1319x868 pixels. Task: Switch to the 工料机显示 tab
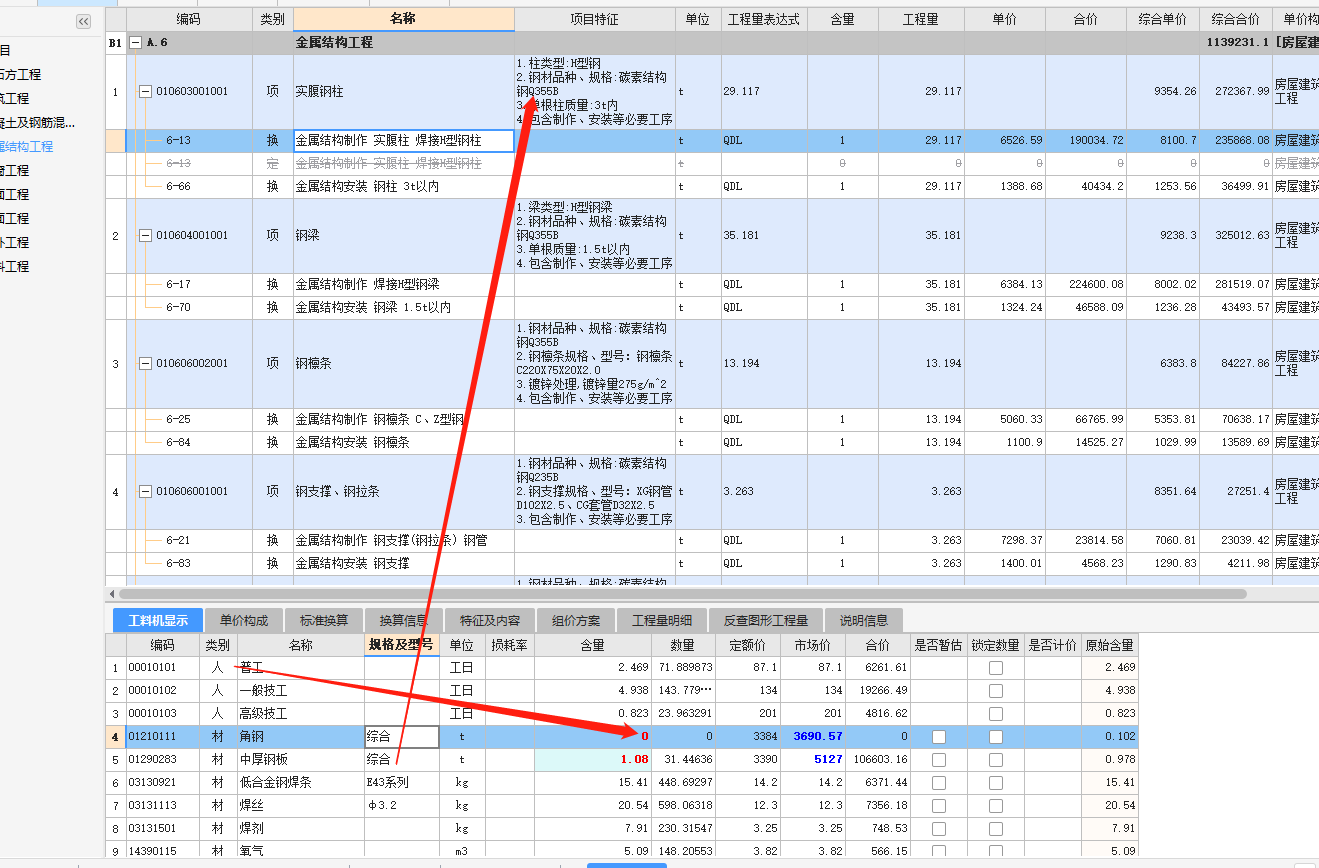(158, 620)
